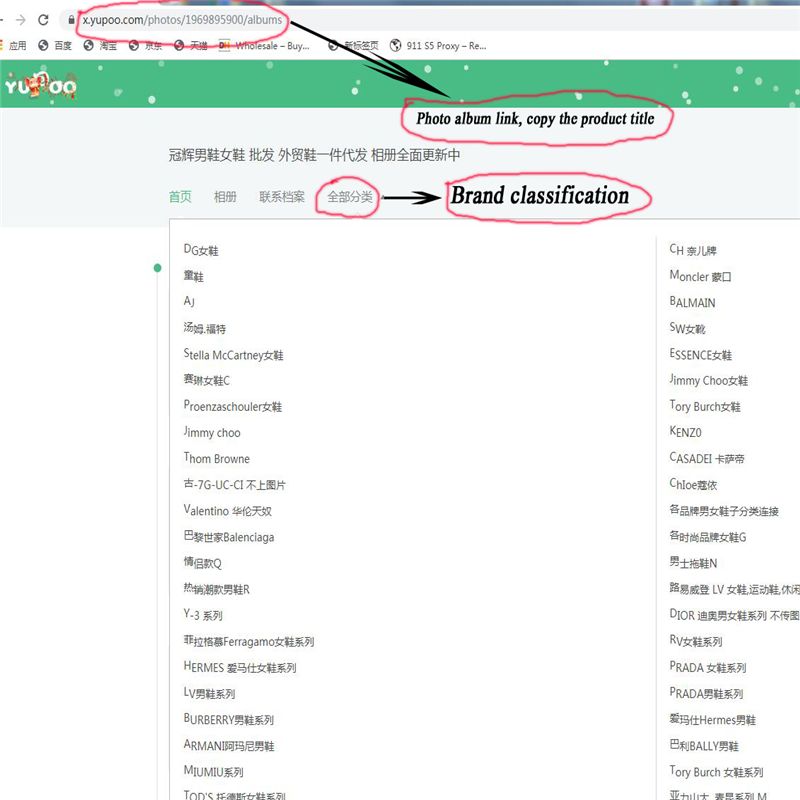The width and height of the screenshot is (800, 800).
Task: Choose the SW女靴 category
Action: click(x=687, y=328)
